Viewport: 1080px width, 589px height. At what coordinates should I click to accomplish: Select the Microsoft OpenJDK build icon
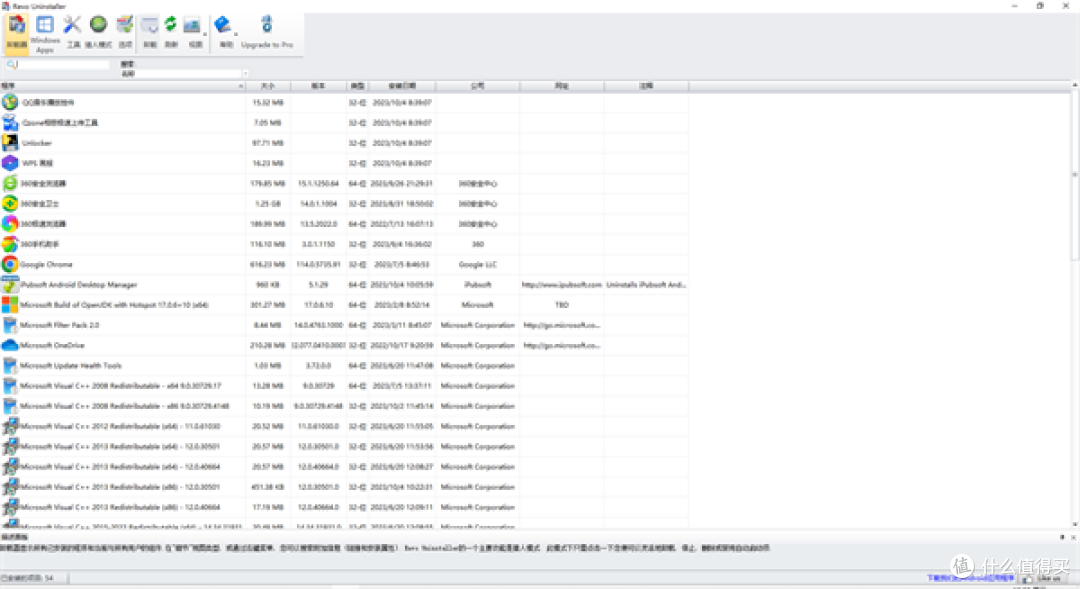pos(10,304)
